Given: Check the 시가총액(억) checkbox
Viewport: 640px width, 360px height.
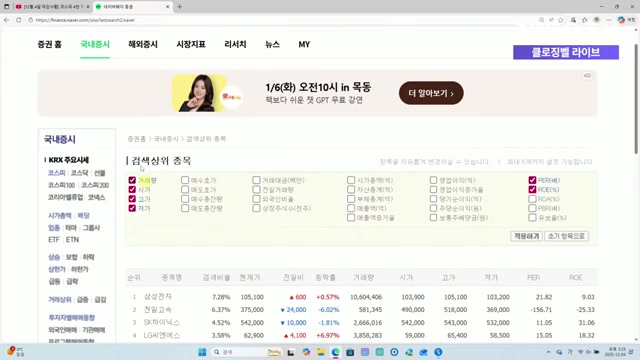Looking at the screenshot, I should tap(351, 180).
